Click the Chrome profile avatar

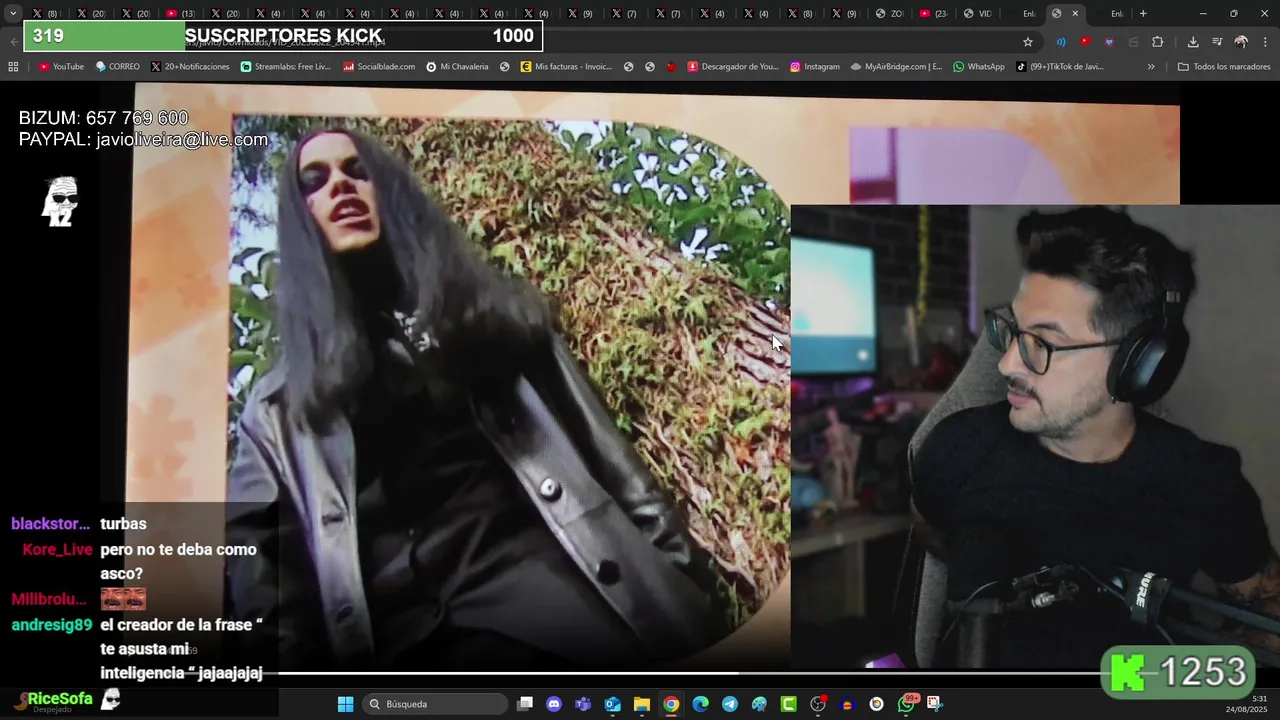pyautogui.click(x=1241, y=42)
